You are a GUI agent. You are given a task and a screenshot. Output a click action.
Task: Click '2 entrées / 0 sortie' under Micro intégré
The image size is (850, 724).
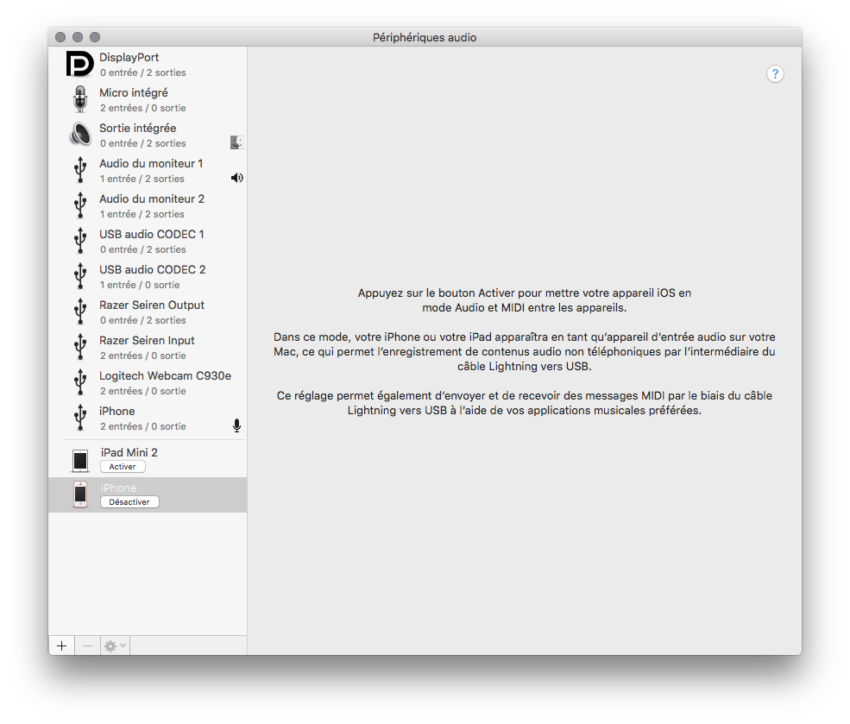(x=143, y=108)
